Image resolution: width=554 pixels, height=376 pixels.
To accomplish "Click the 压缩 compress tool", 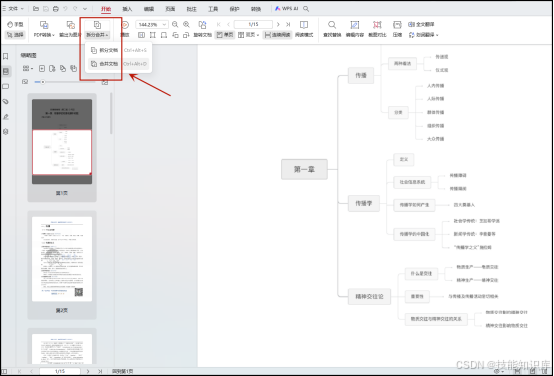I will click(397, 29).
